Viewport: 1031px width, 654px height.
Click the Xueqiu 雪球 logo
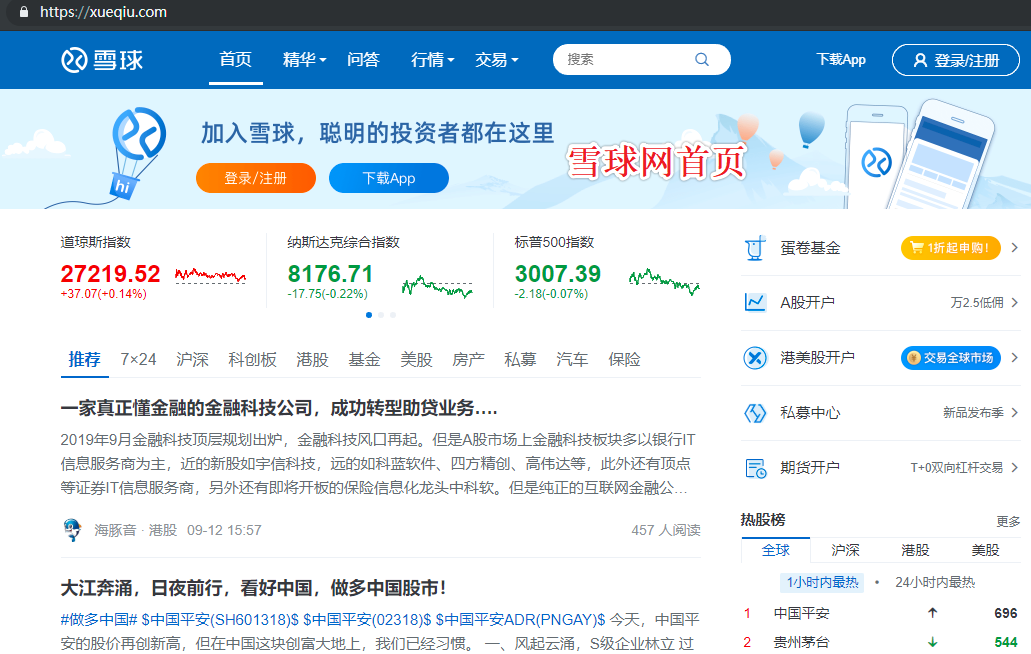pyautogui.click(x=102, y=60)
